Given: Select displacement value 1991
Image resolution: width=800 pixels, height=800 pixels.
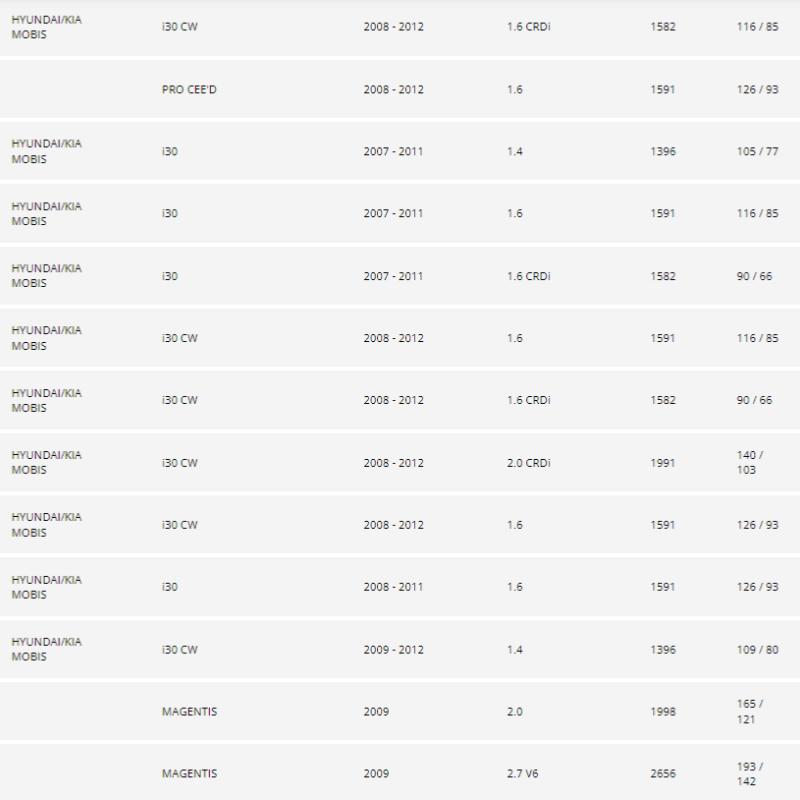Looking at the screenshot, I should pos(662,463).
